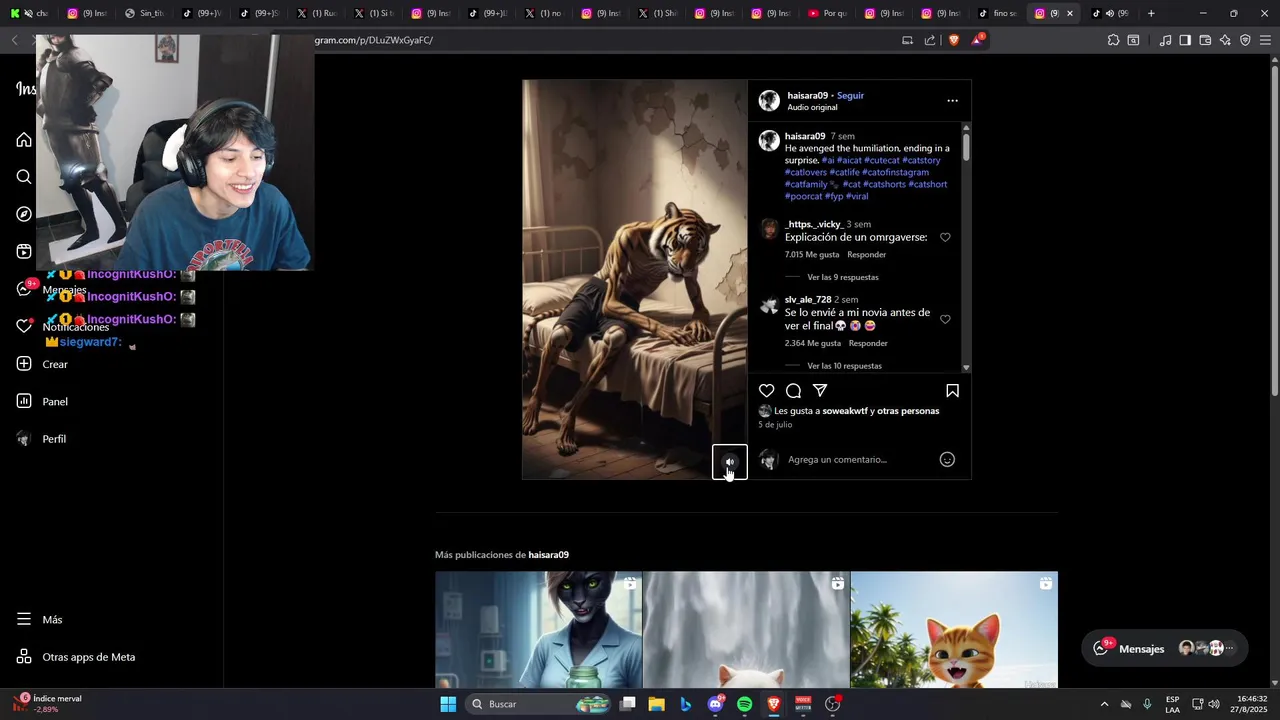
Task: Toggle the browser sidebar panel icon
Action: [x=1185, y=40]
